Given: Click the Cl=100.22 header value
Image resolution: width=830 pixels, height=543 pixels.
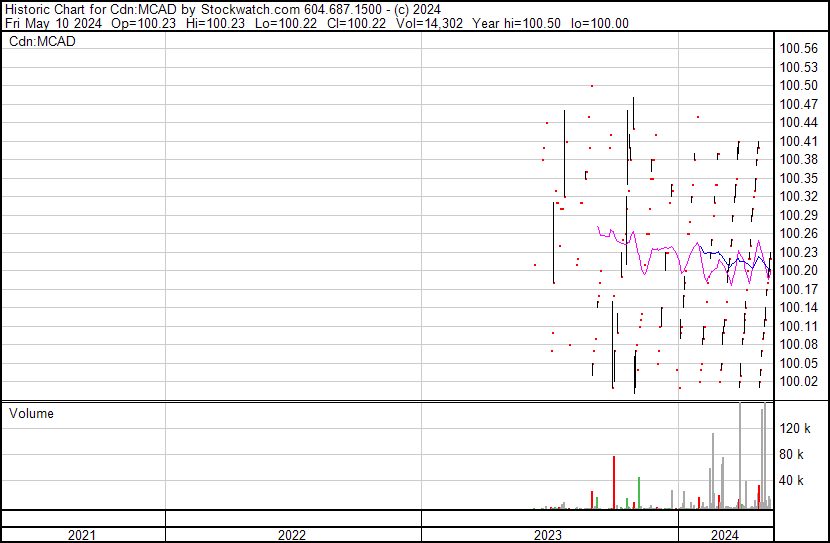Looking at the screenshot, I should tap(356, 23).
